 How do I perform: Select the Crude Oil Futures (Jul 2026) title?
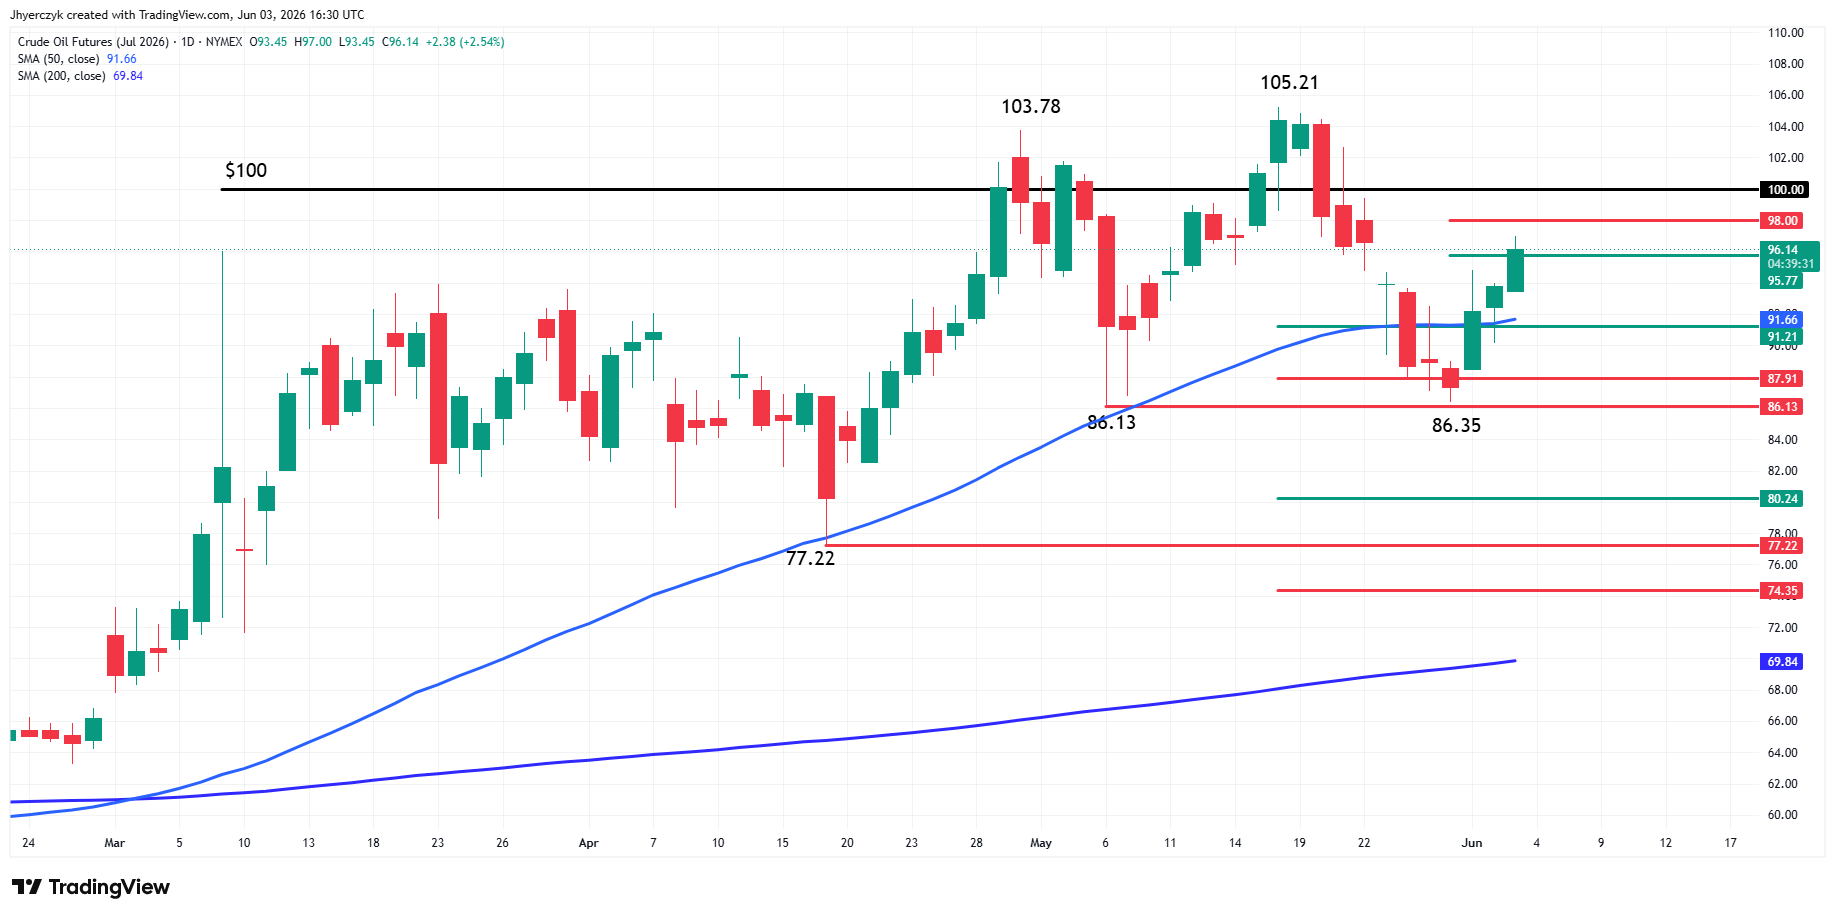pos(94,42)
